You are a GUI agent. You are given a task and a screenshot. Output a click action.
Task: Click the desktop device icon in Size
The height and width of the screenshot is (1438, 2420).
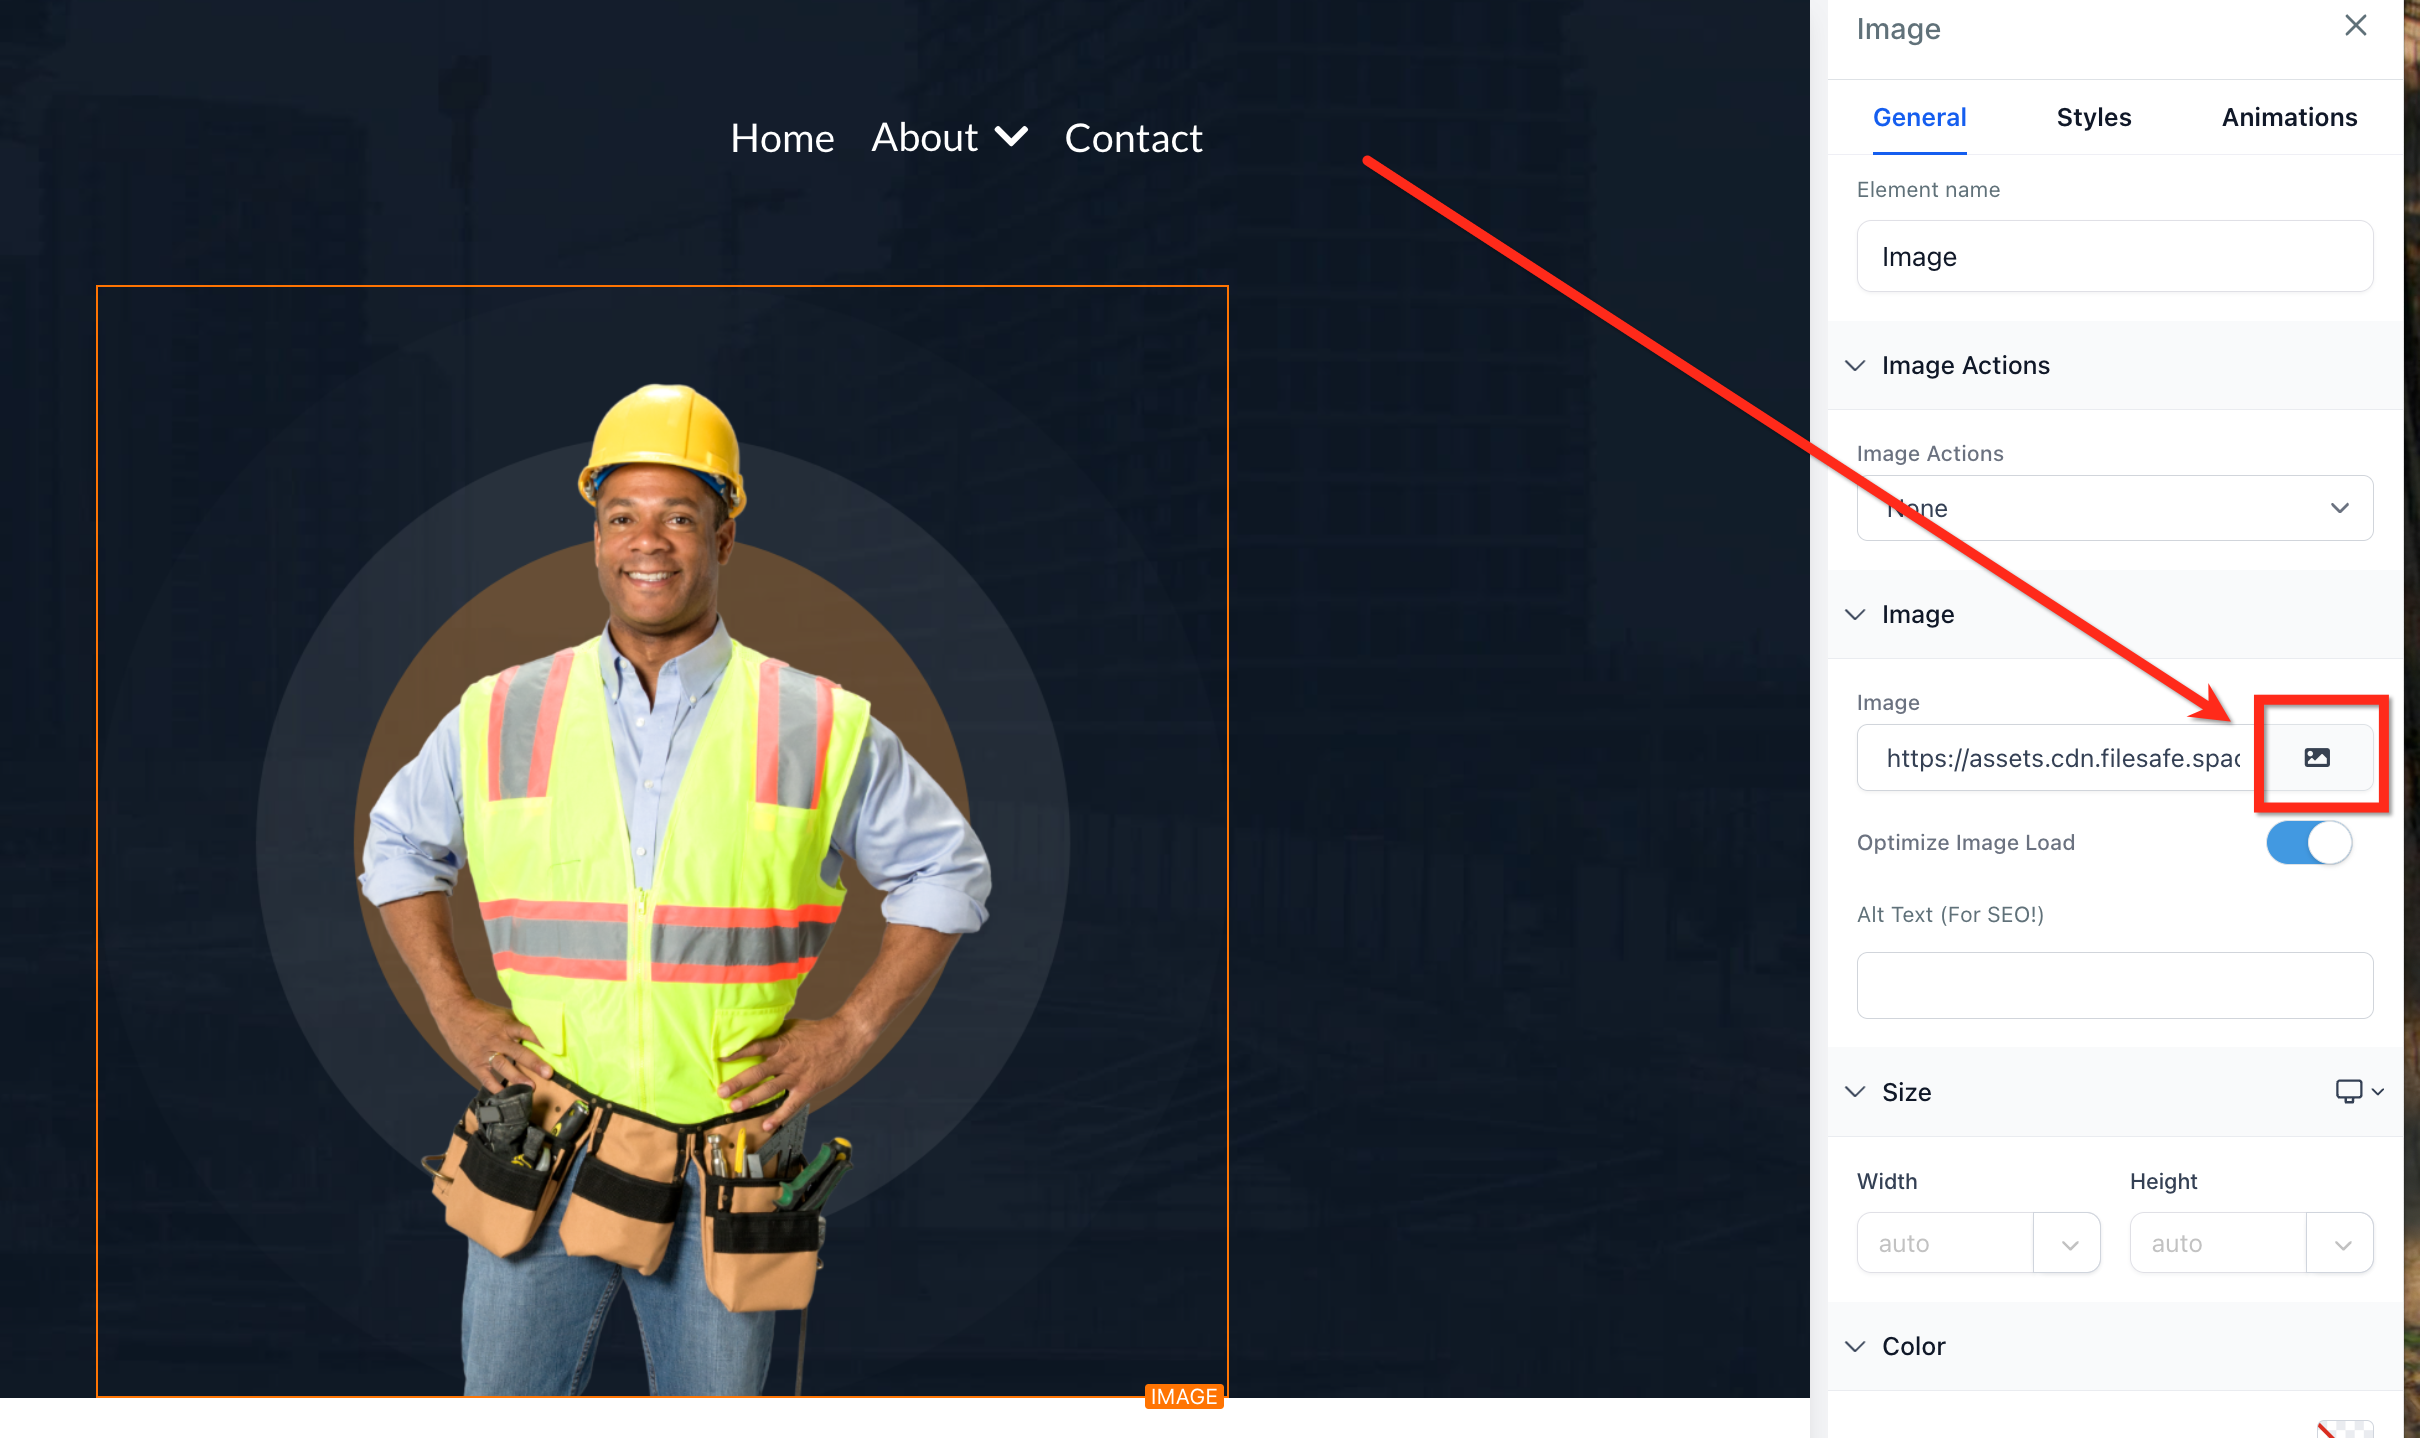tap(2348, 1091)
